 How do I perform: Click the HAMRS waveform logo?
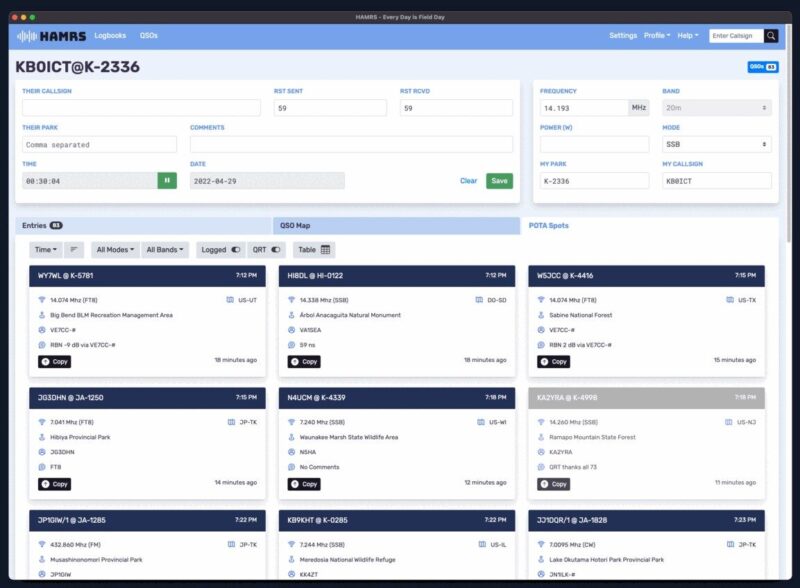(52, 36)
